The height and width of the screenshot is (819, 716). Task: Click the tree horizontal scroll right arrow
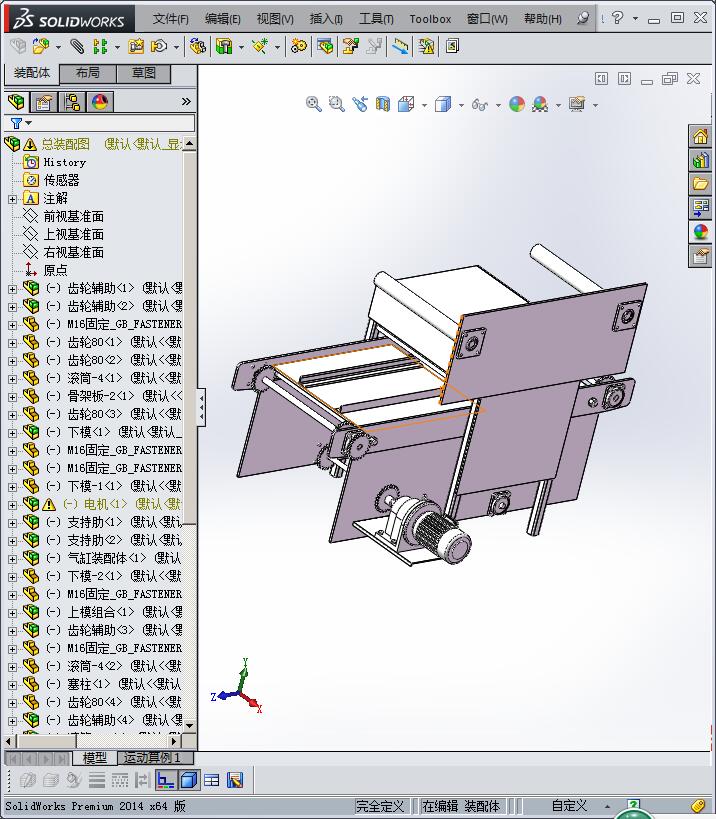[x=174, y=741]
